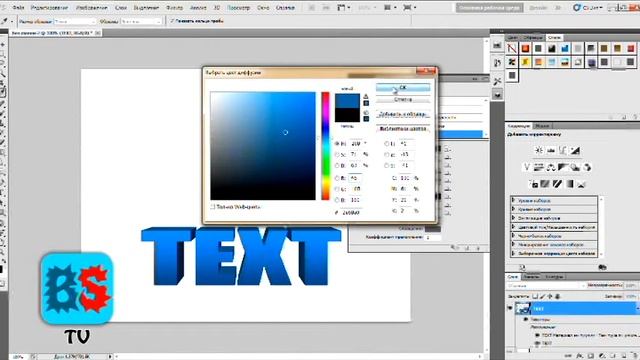Click the scissors-shaped collapsed panel icon in the dock
This screenshot has height=360, width=640.
point(497,81)
